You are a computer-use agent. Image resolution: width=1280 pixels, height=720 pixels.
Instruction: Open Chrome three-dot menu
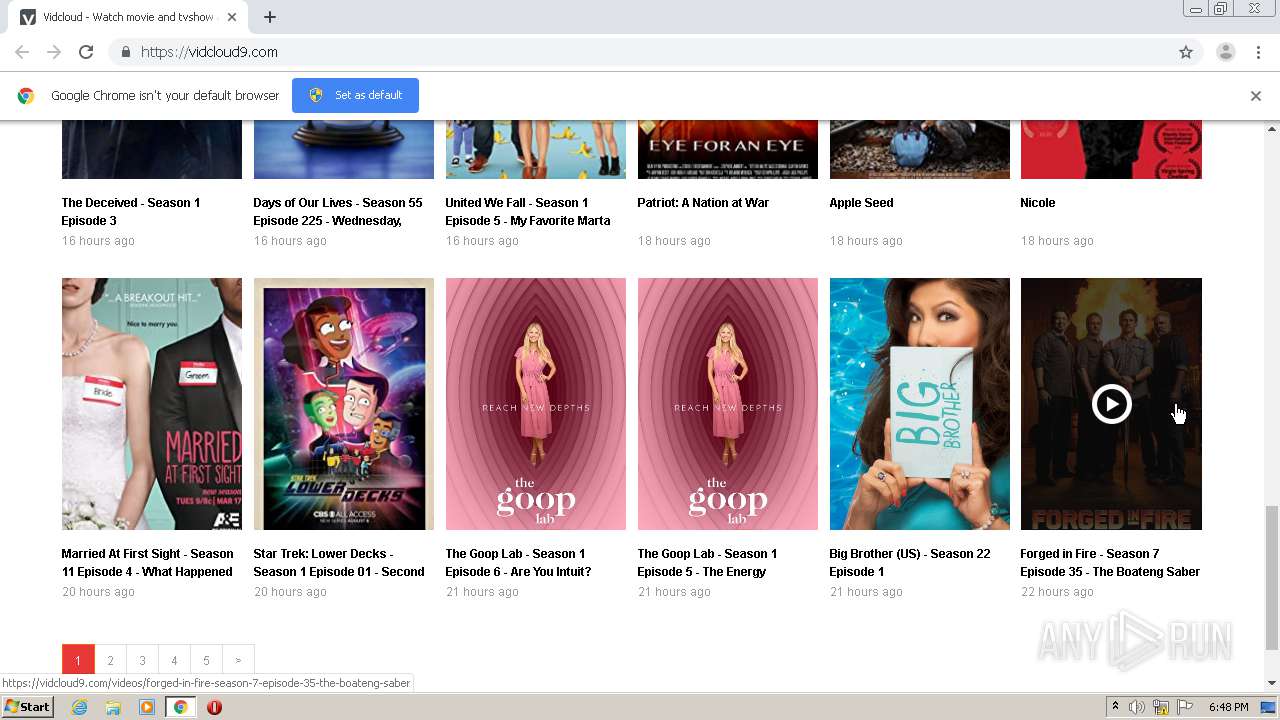pos(1258,52)
